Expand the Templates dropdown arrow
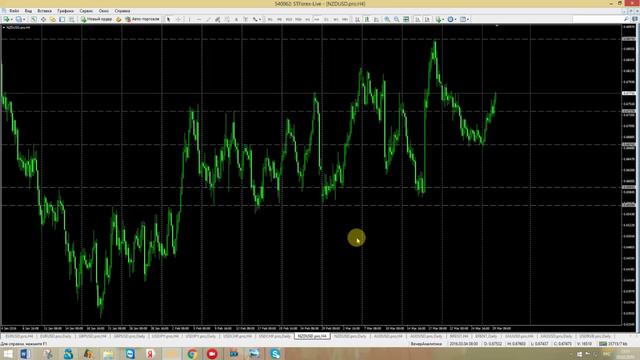Screen dimensions: 640x360 tap(468, 19)
